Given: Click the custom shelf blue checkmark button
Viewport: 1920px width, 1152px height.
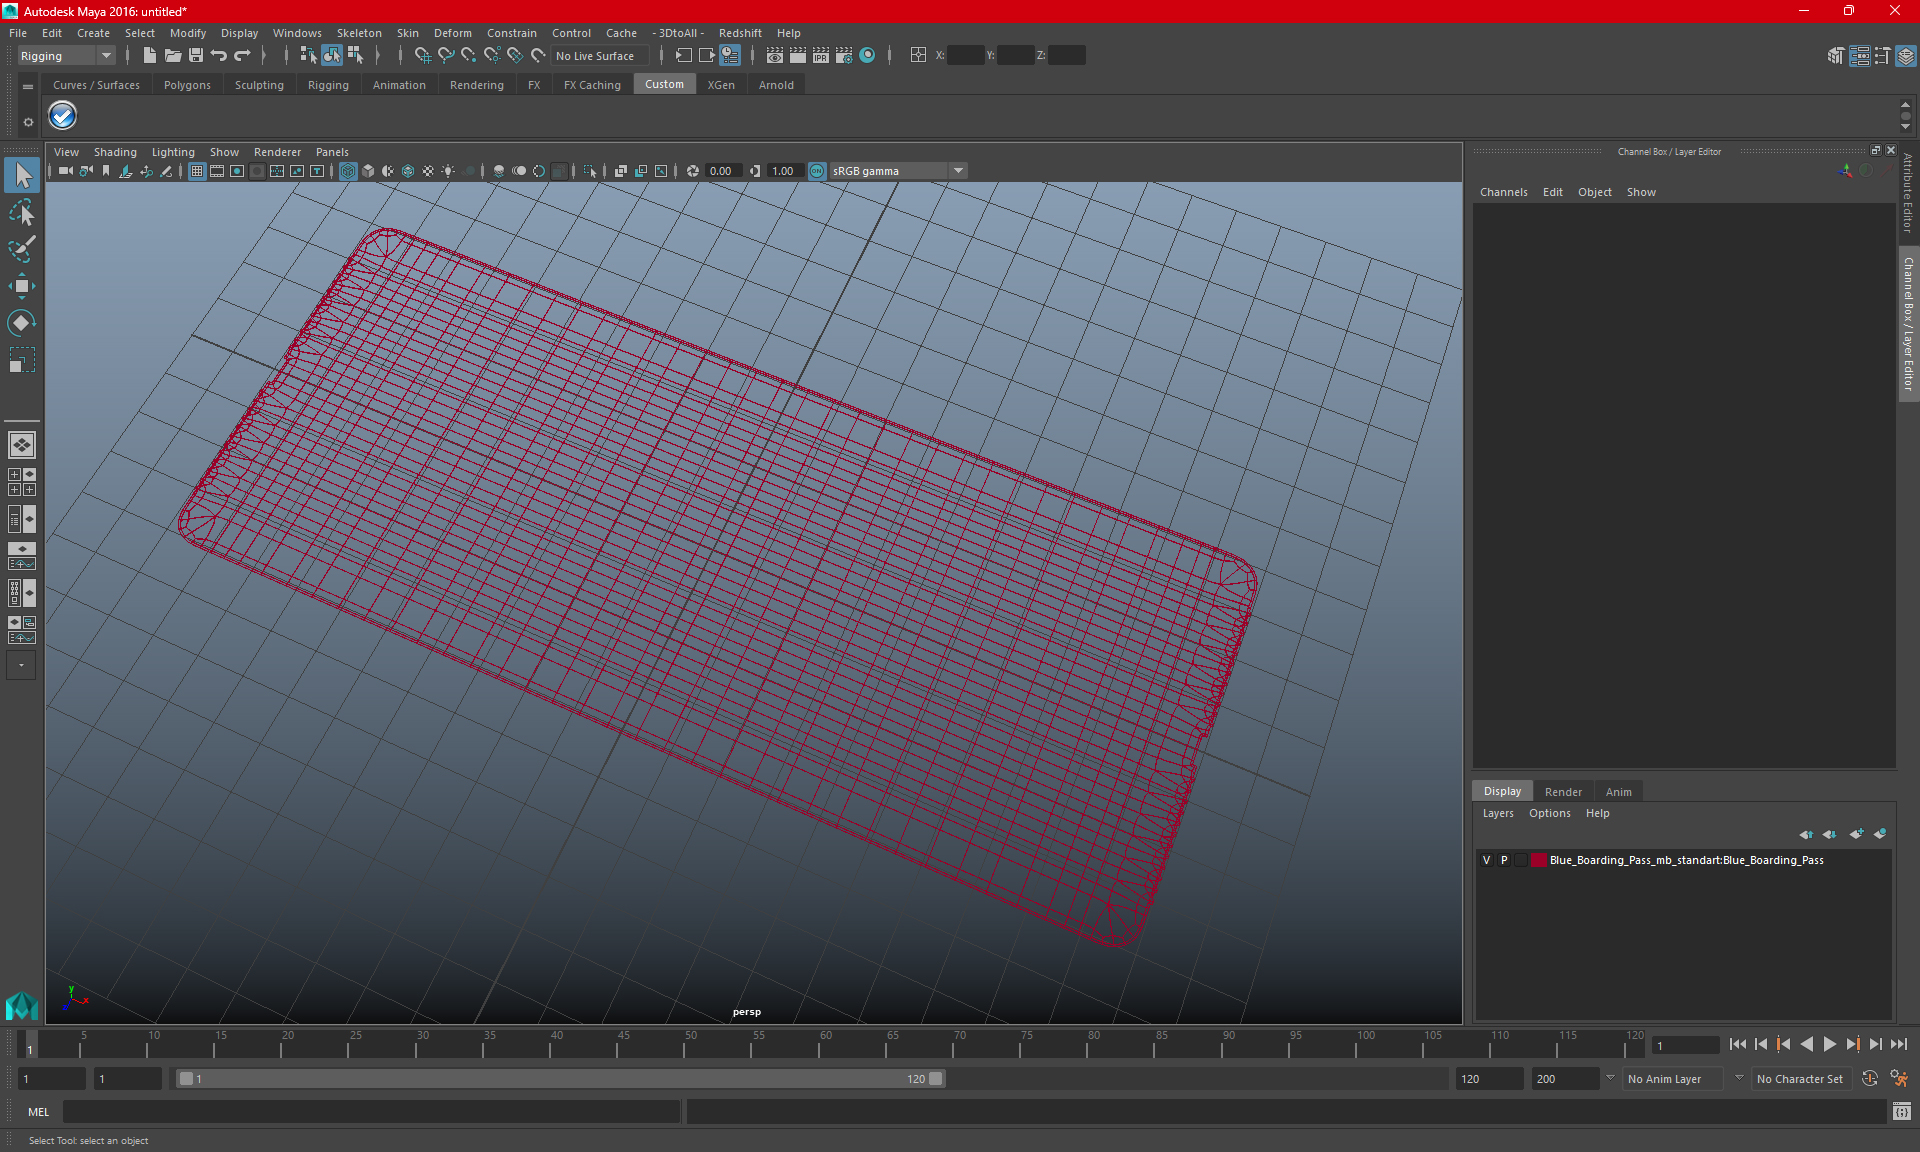Looking at the screenshot, I should click(63, 116).
